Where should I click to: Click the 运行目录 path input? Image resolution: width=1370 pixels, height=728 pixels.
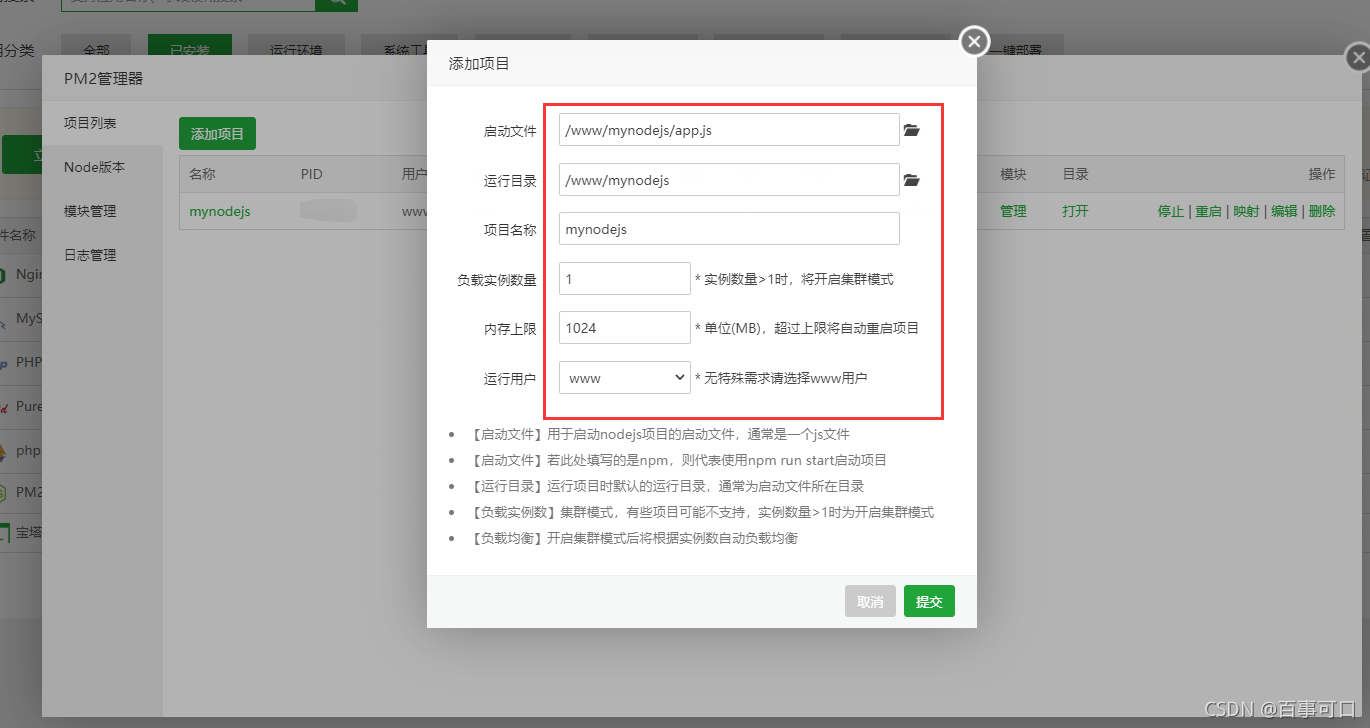tap(729, 180)
